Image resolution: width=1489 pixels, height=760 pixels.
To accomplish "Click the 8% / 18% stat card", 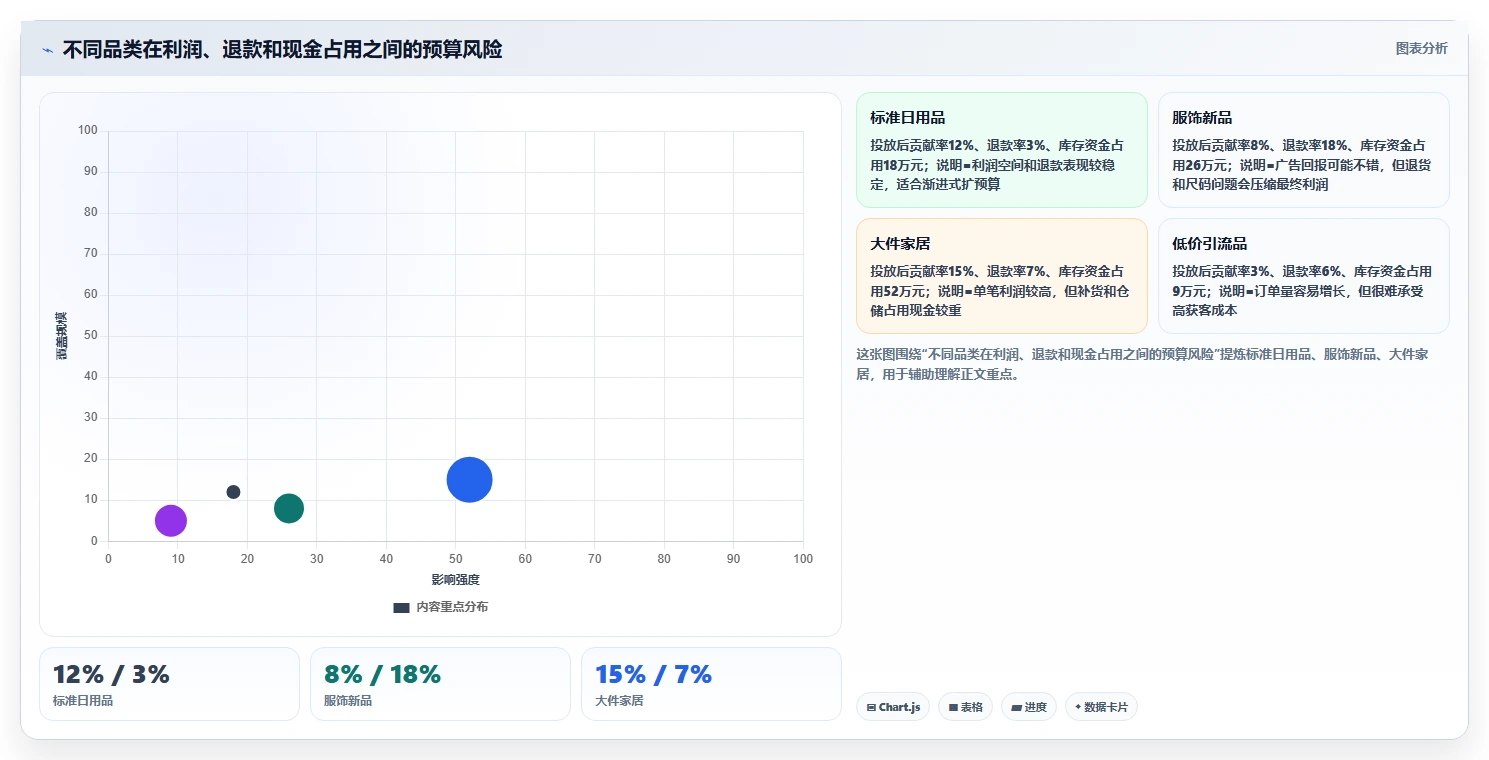I will tap(440, 684).
